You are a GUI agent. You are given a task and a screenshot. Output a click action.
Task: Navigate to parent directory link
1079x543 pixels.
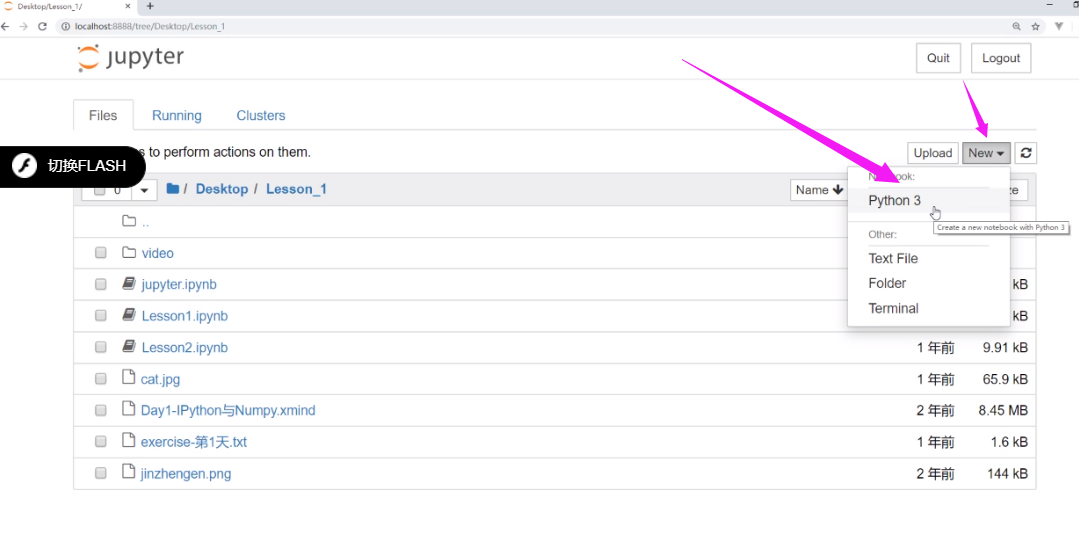point(145,222)
